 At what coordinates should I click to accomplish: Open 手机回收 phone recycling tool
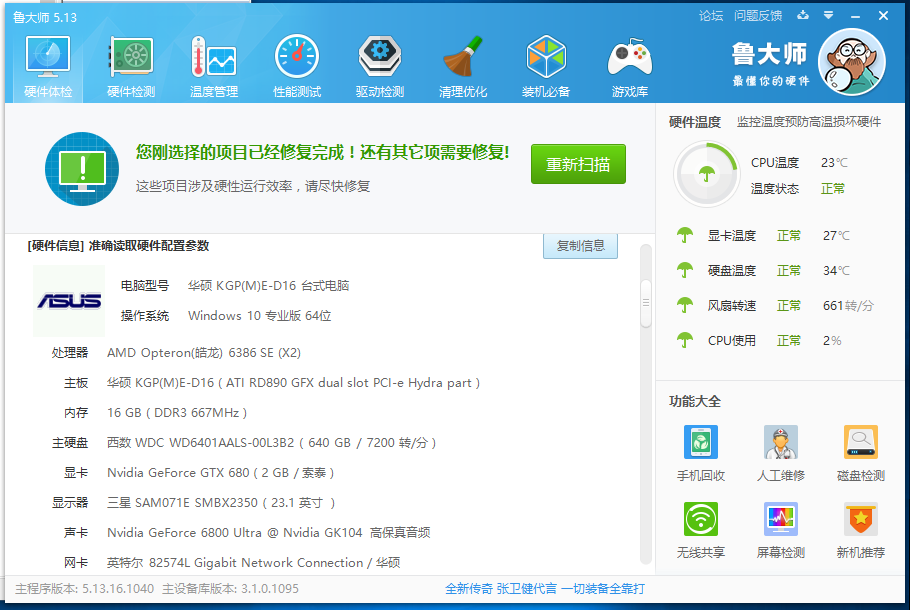click(x=700, y=453)
